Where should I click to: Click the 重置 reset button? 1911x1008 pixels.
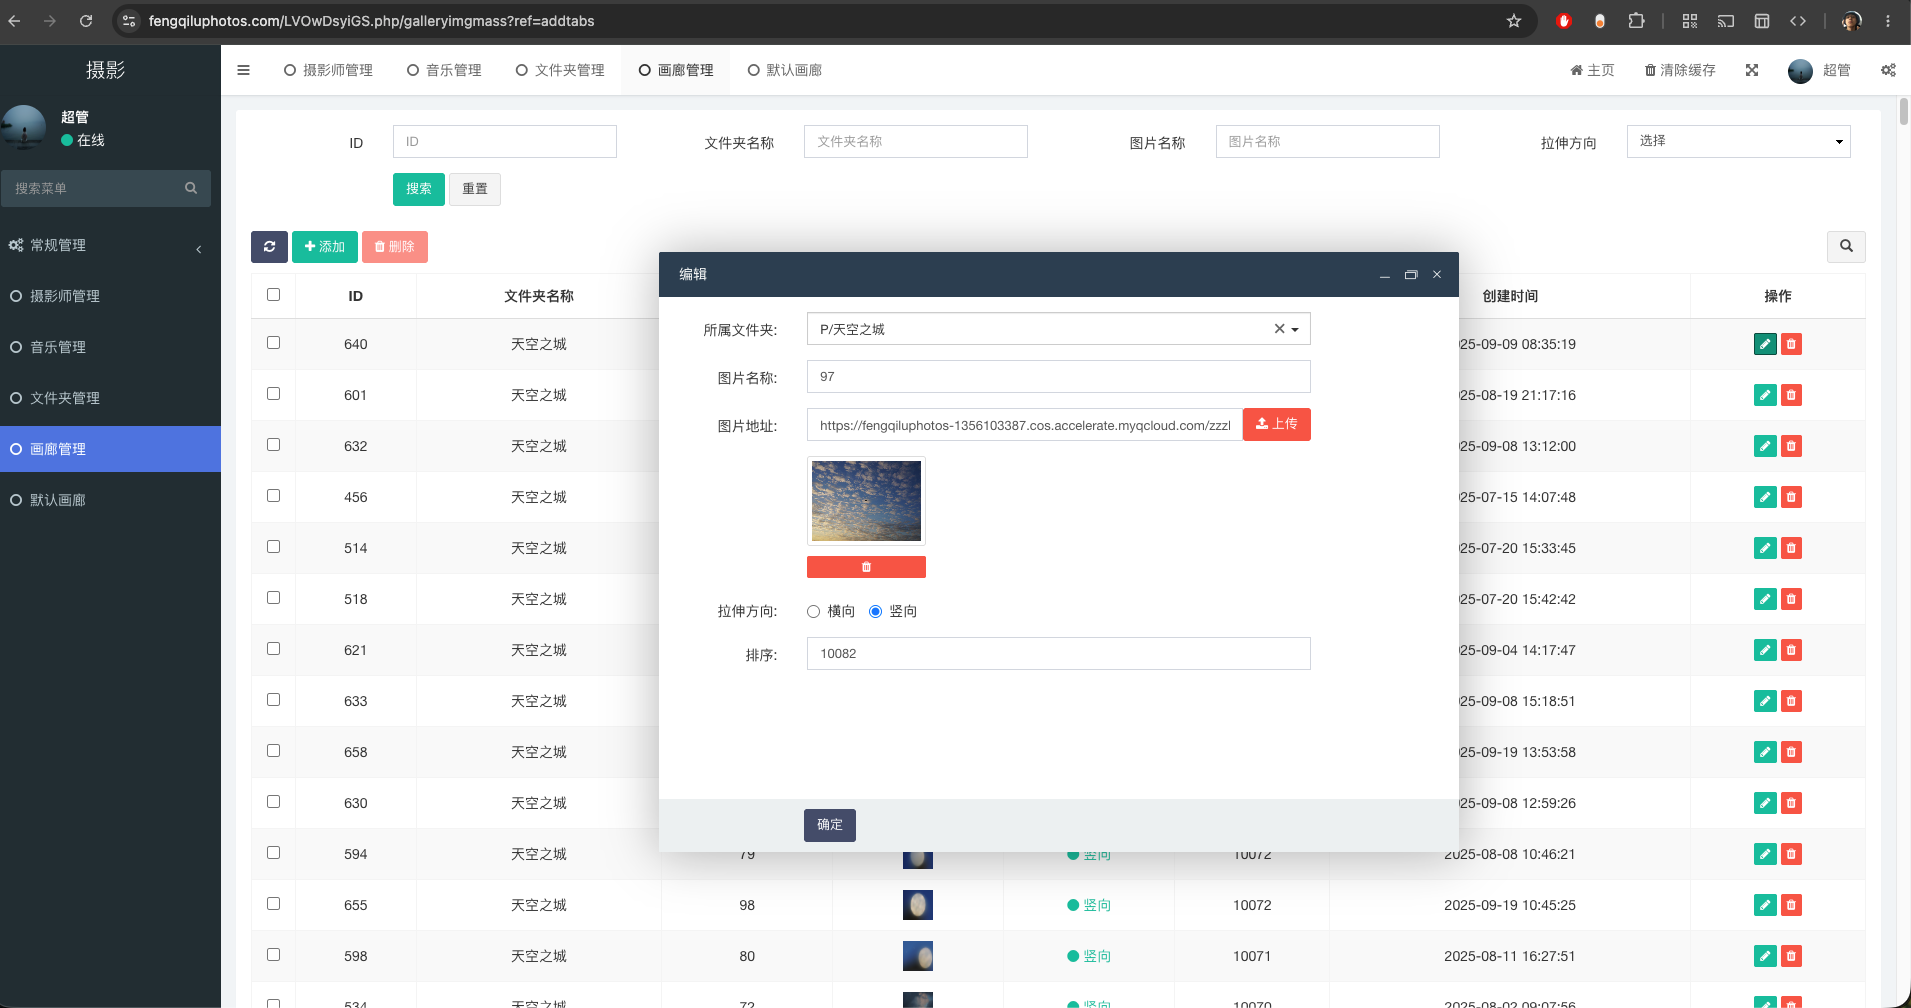(x=475, y=189)
